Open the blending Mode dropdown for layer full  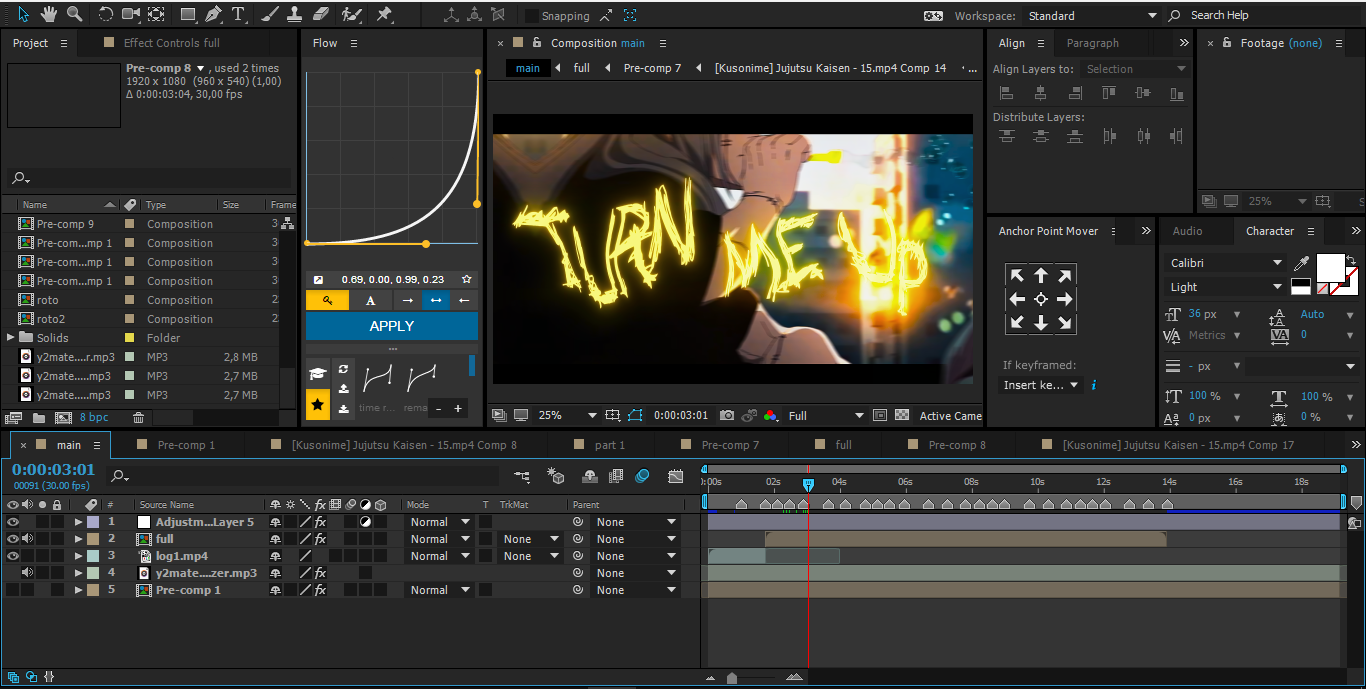pos(438,539)
